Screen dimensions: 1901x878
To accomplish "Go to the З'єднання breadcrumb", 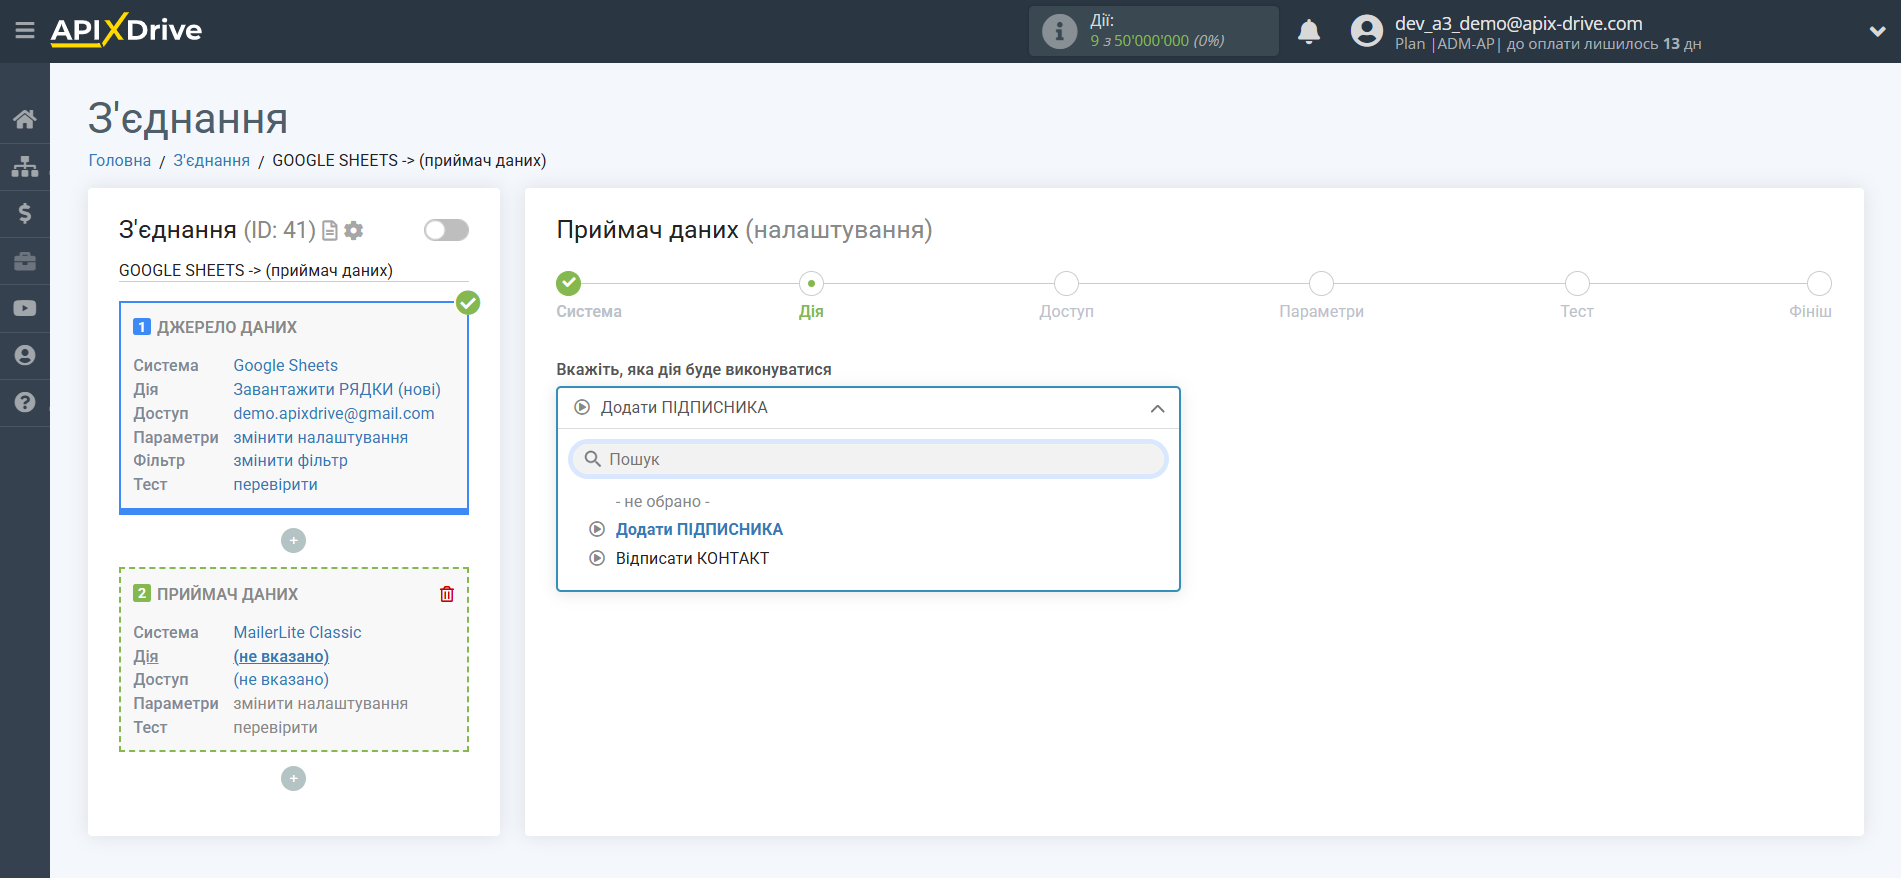I will tap(212, 160).
